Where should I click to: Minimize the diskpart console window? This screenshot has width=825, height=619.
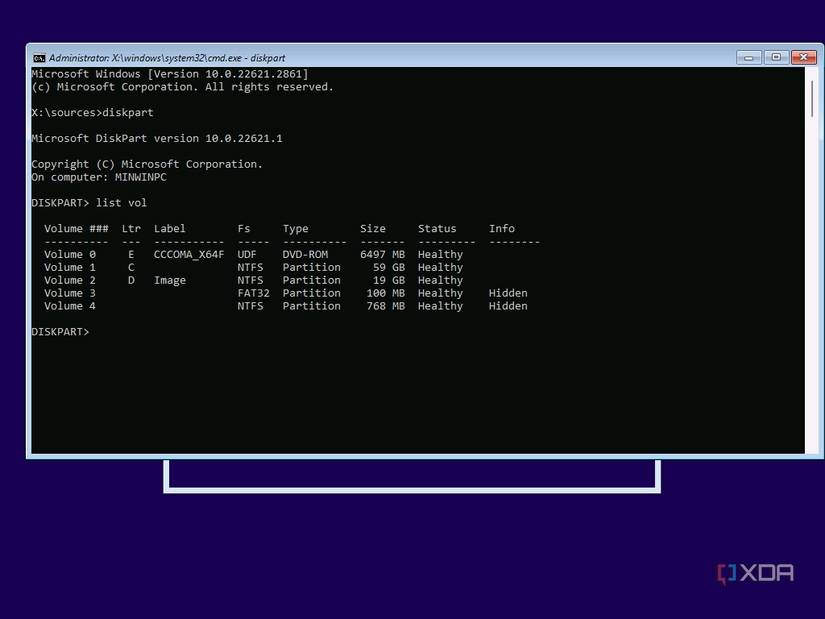[748, 57]
